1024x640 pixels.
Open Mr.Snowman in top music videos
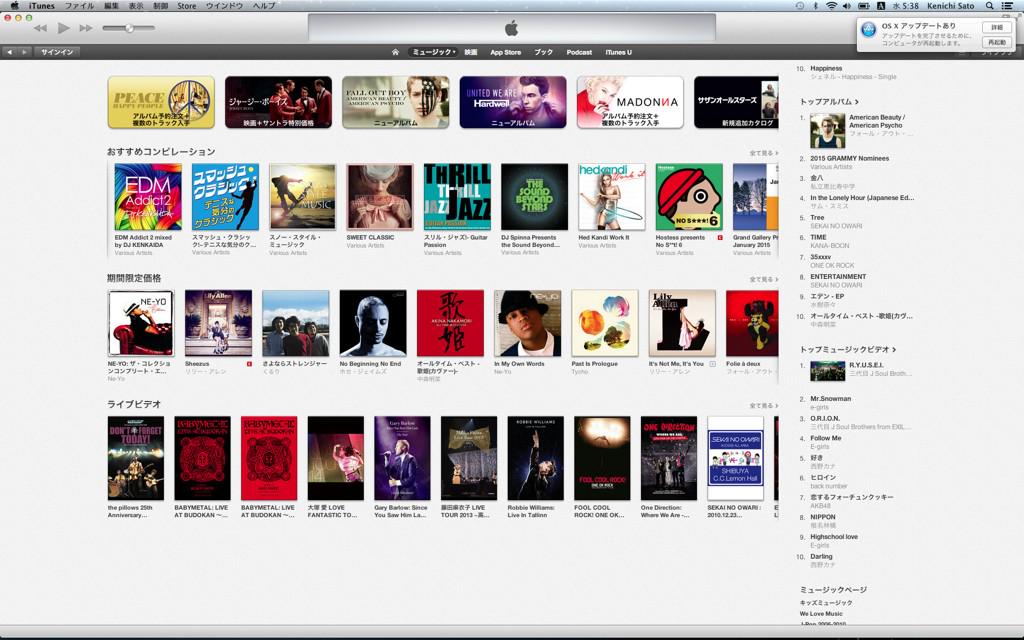tap(831, 398)
